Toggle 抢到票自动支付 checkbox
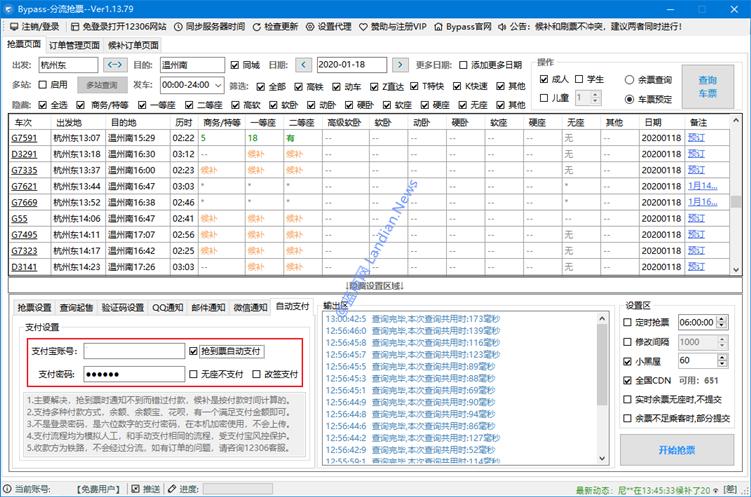751x497 pixels. click(x=193, y=351)
